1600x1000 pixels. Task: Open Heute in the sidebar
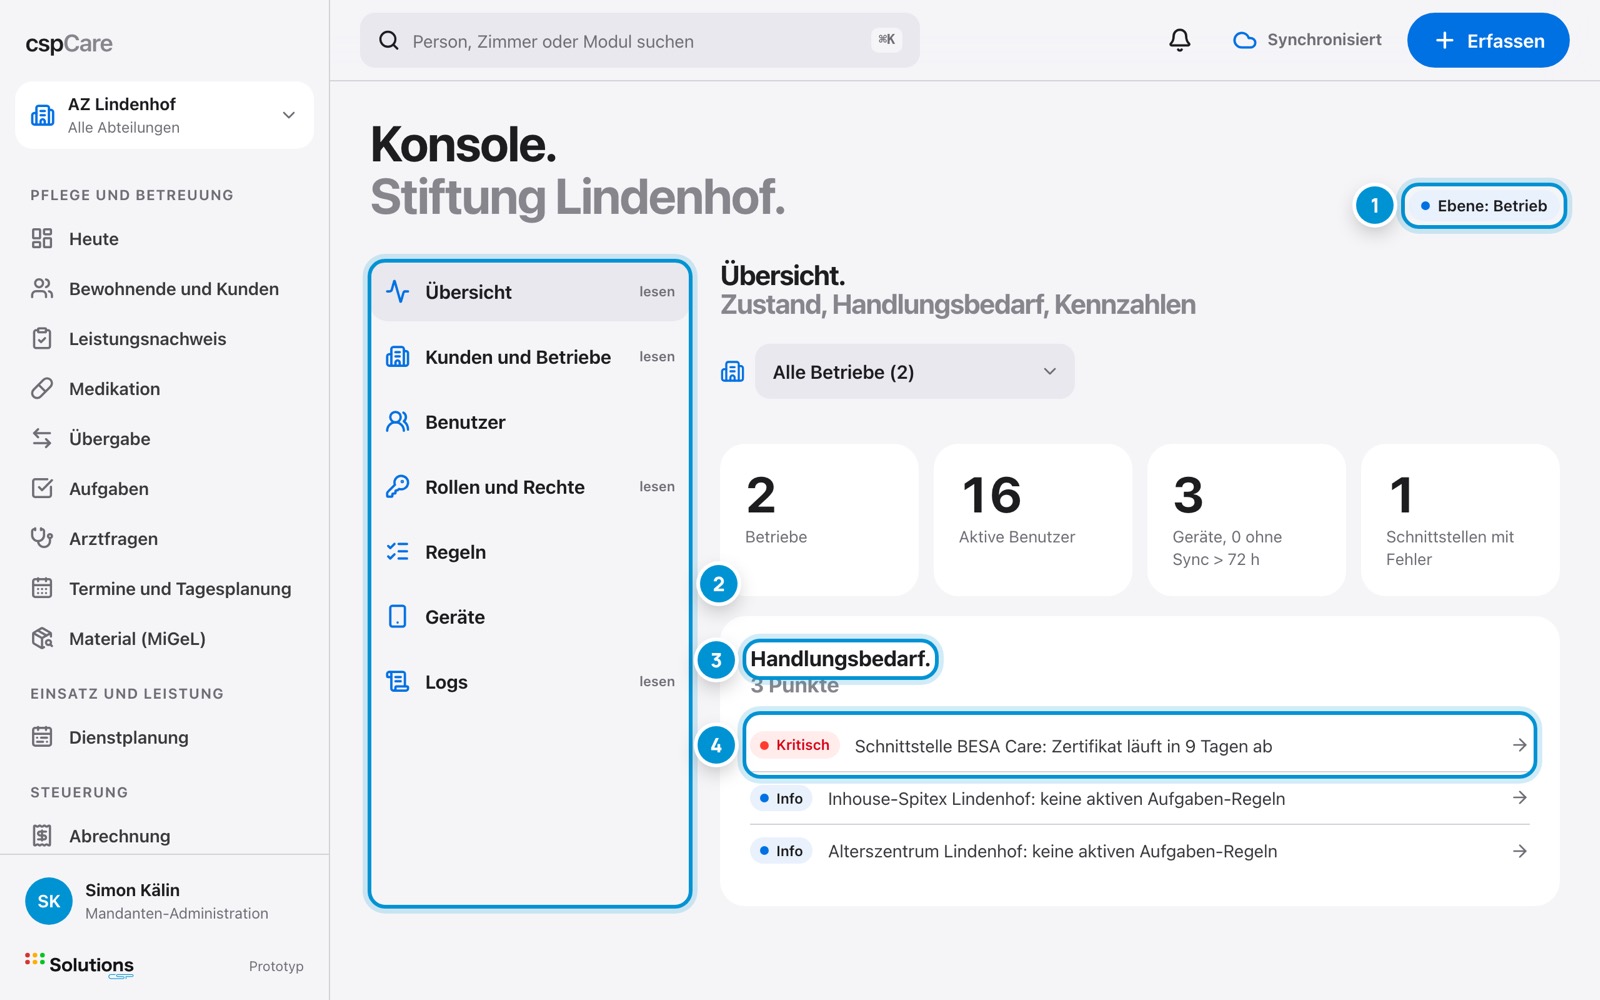[x=164, y=238]
